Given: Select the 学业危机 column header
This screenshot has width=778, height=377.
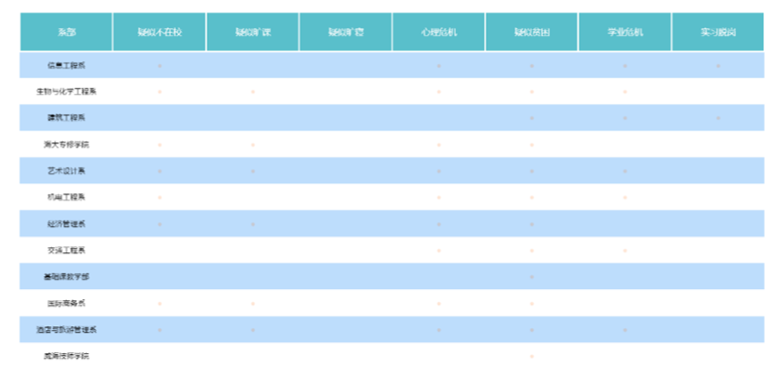Looking at the screenshot, I should point(625,32).
